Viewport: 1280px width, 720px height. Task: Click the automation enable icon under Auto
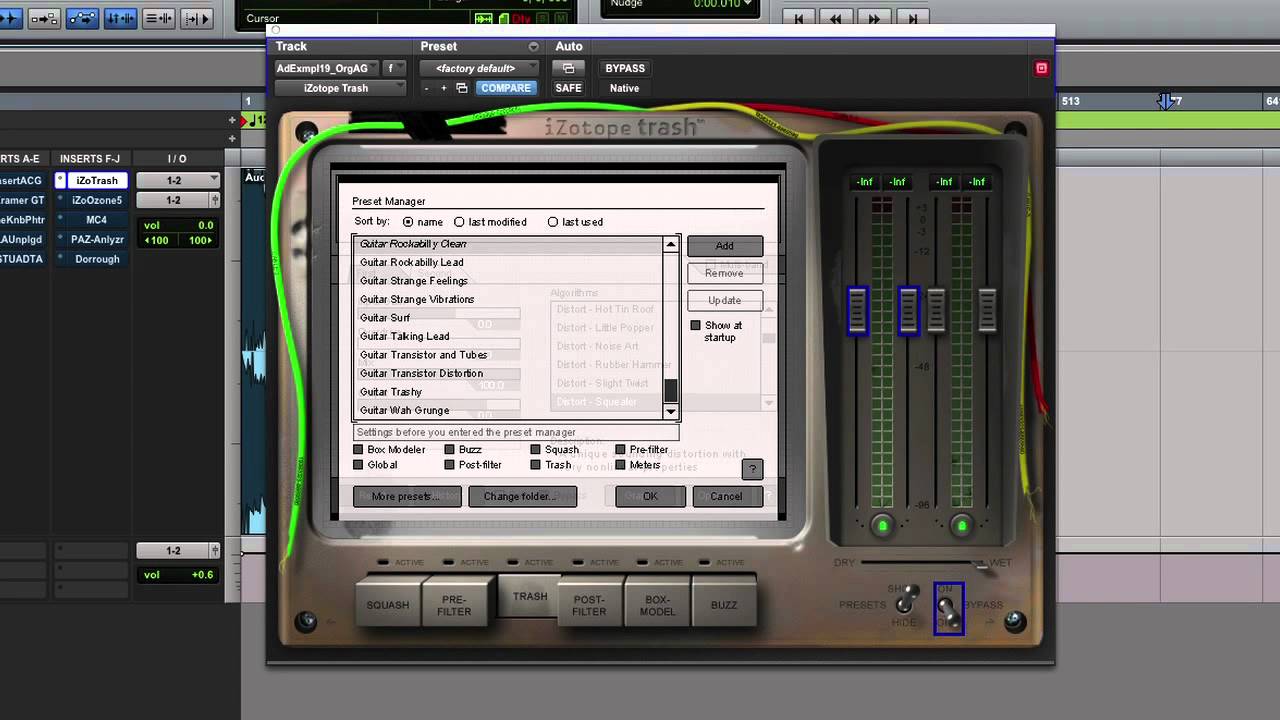pos(568,68)
